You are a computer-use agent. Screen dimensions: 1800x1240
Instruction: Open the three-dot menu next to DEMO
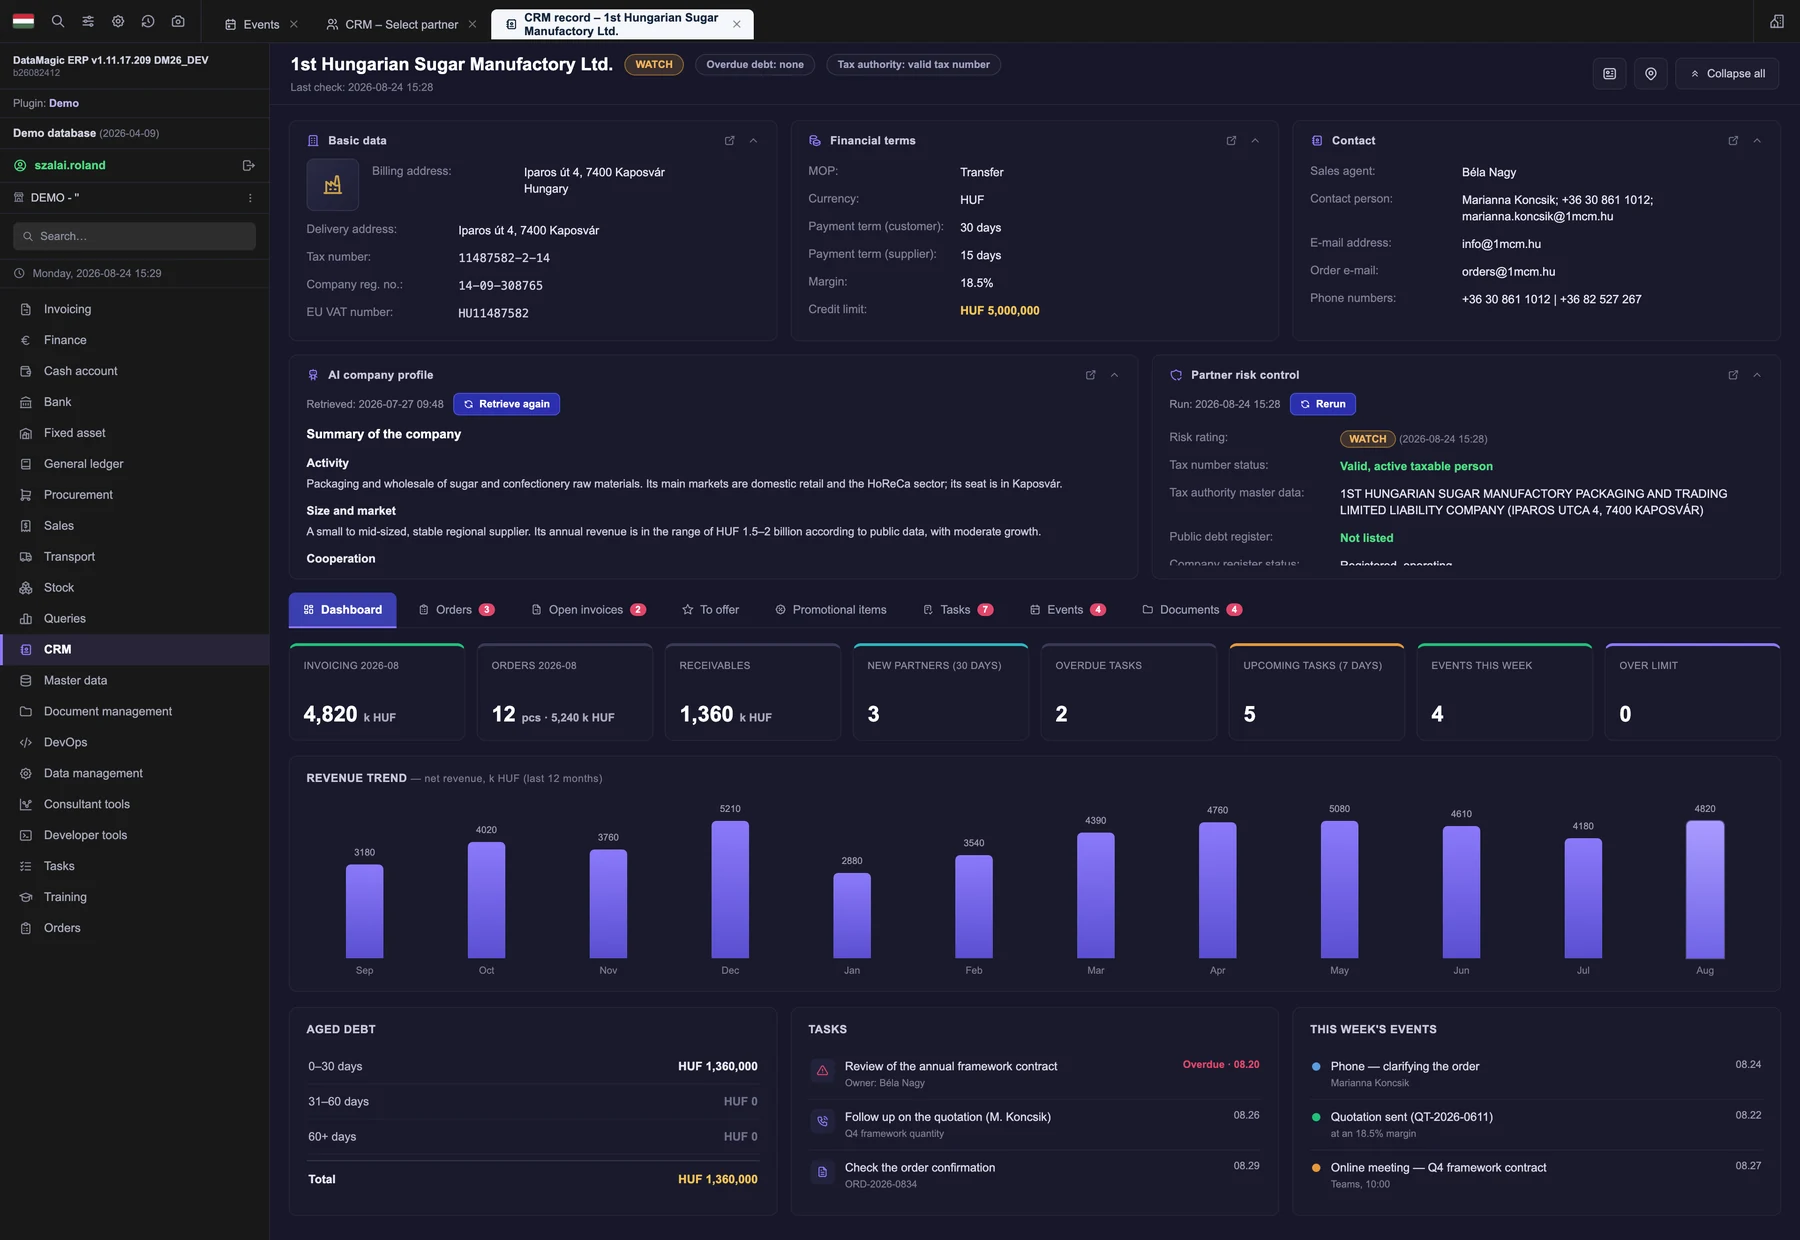pyautogui.click(x=250, y=198)
